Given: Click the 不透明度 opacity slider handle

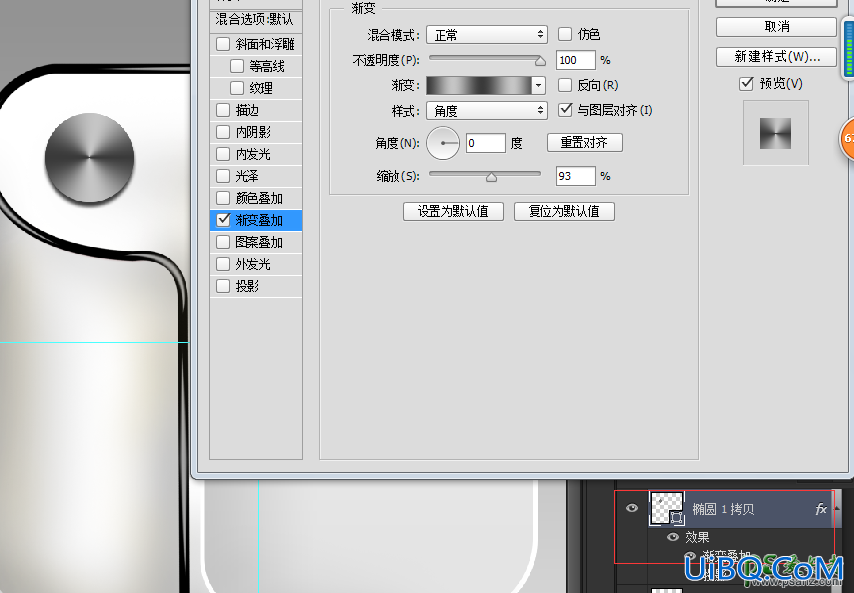Looking at the screenshot, I should tap(540, 61).
